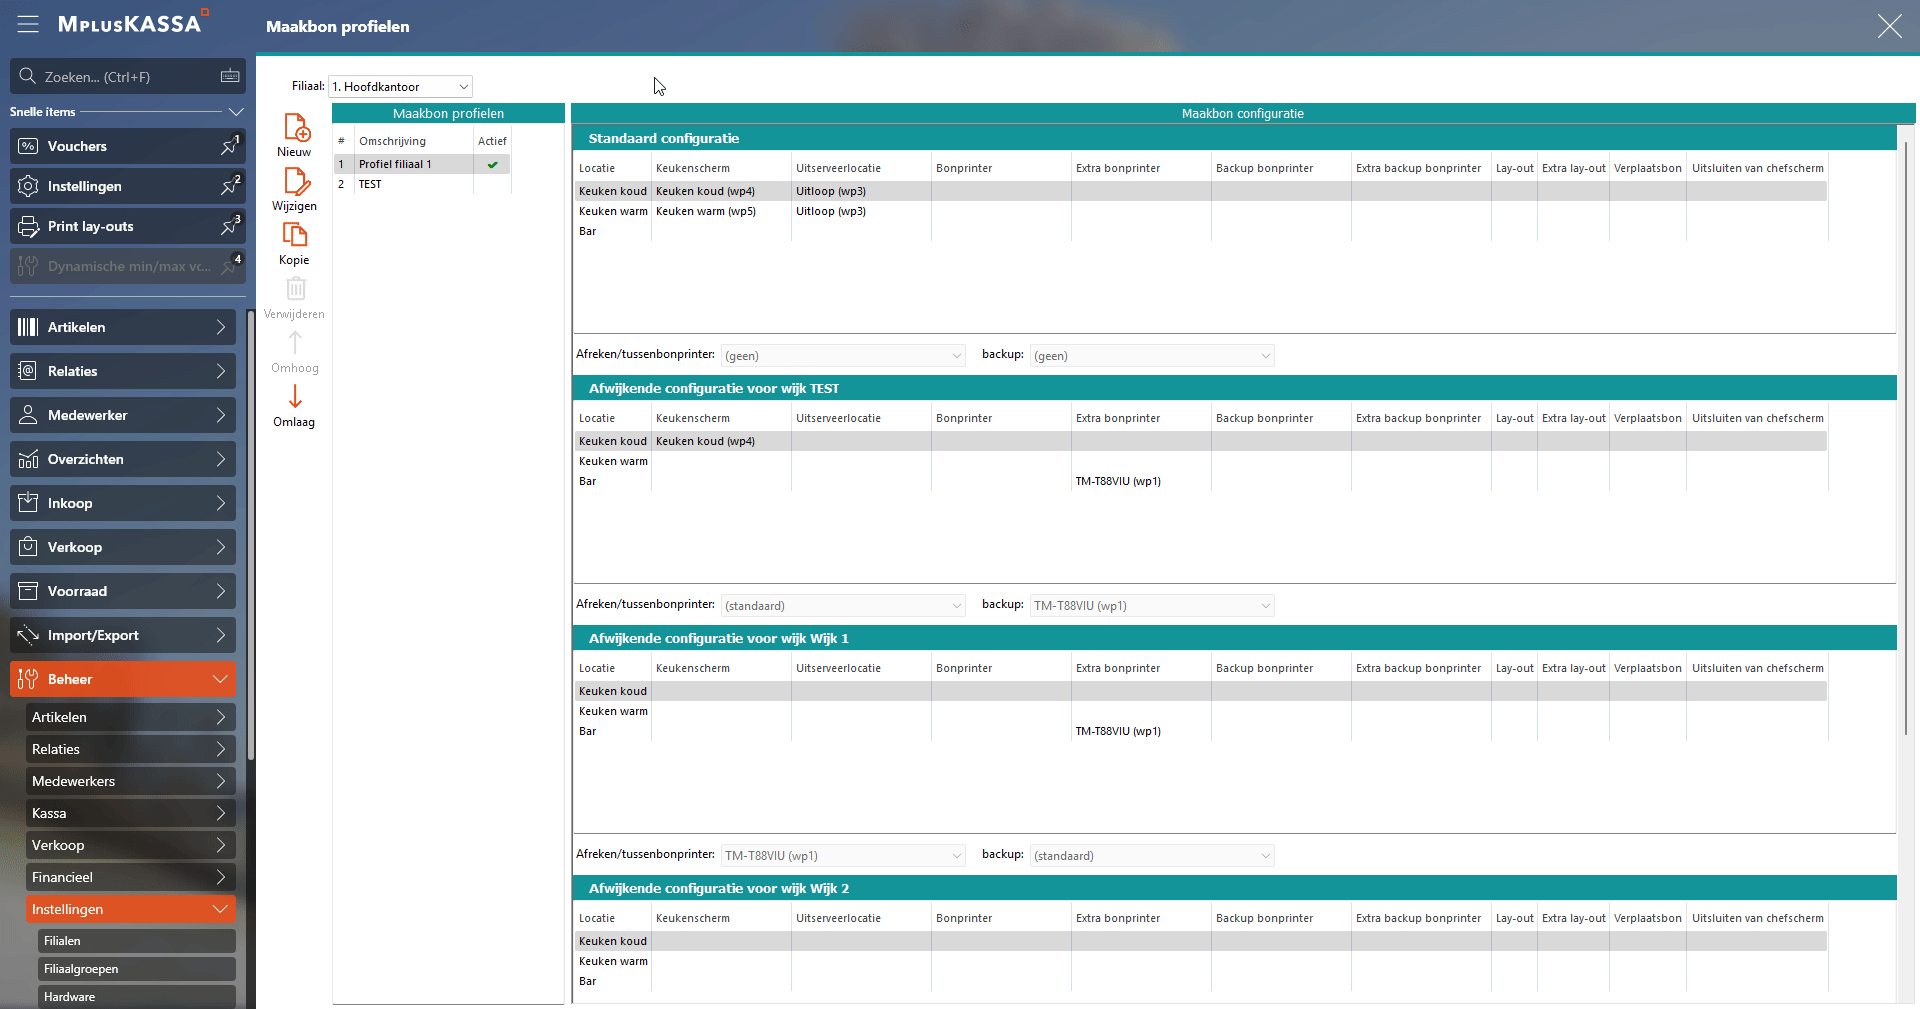Open Filialen menu entry
The width and height of the screenshot is (1920, 1009).
[x=137, y=941]
